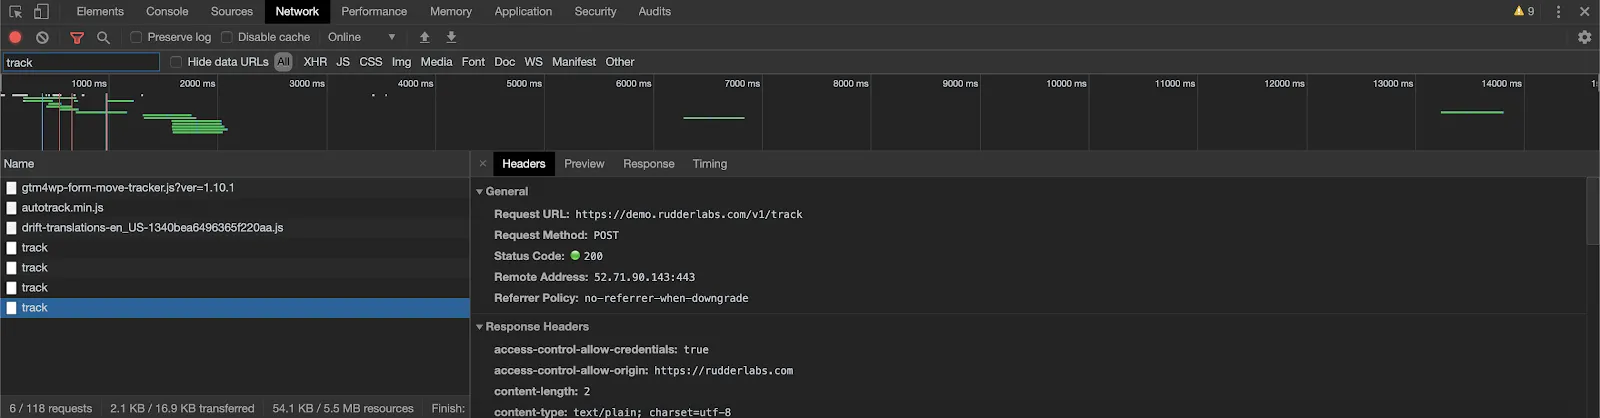Screen dimensions: 1600x418
Task: Open the DevTools three-dot menu
Action: click(x=1558, y=12)
